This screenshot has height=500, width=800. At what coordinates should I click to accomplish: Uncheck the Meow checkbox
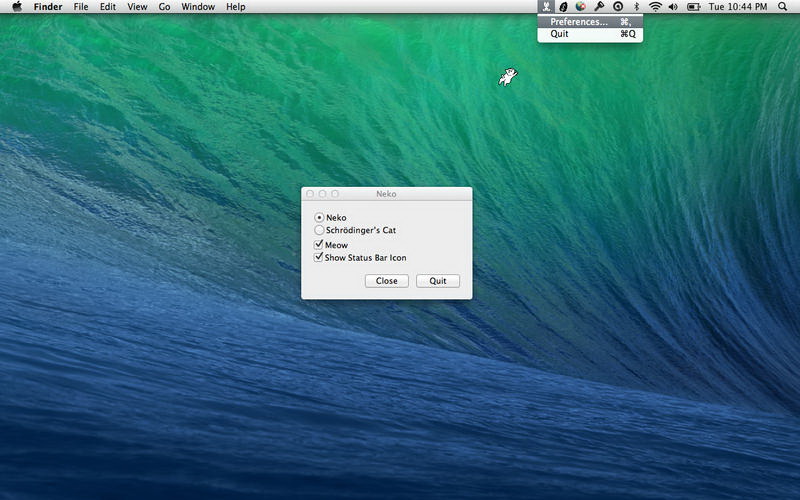tap(319, 245)
